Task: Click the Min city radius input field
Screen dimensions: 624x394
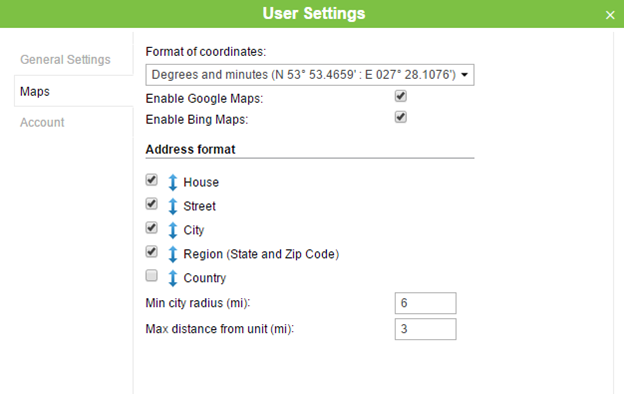Action: [425, 303]
